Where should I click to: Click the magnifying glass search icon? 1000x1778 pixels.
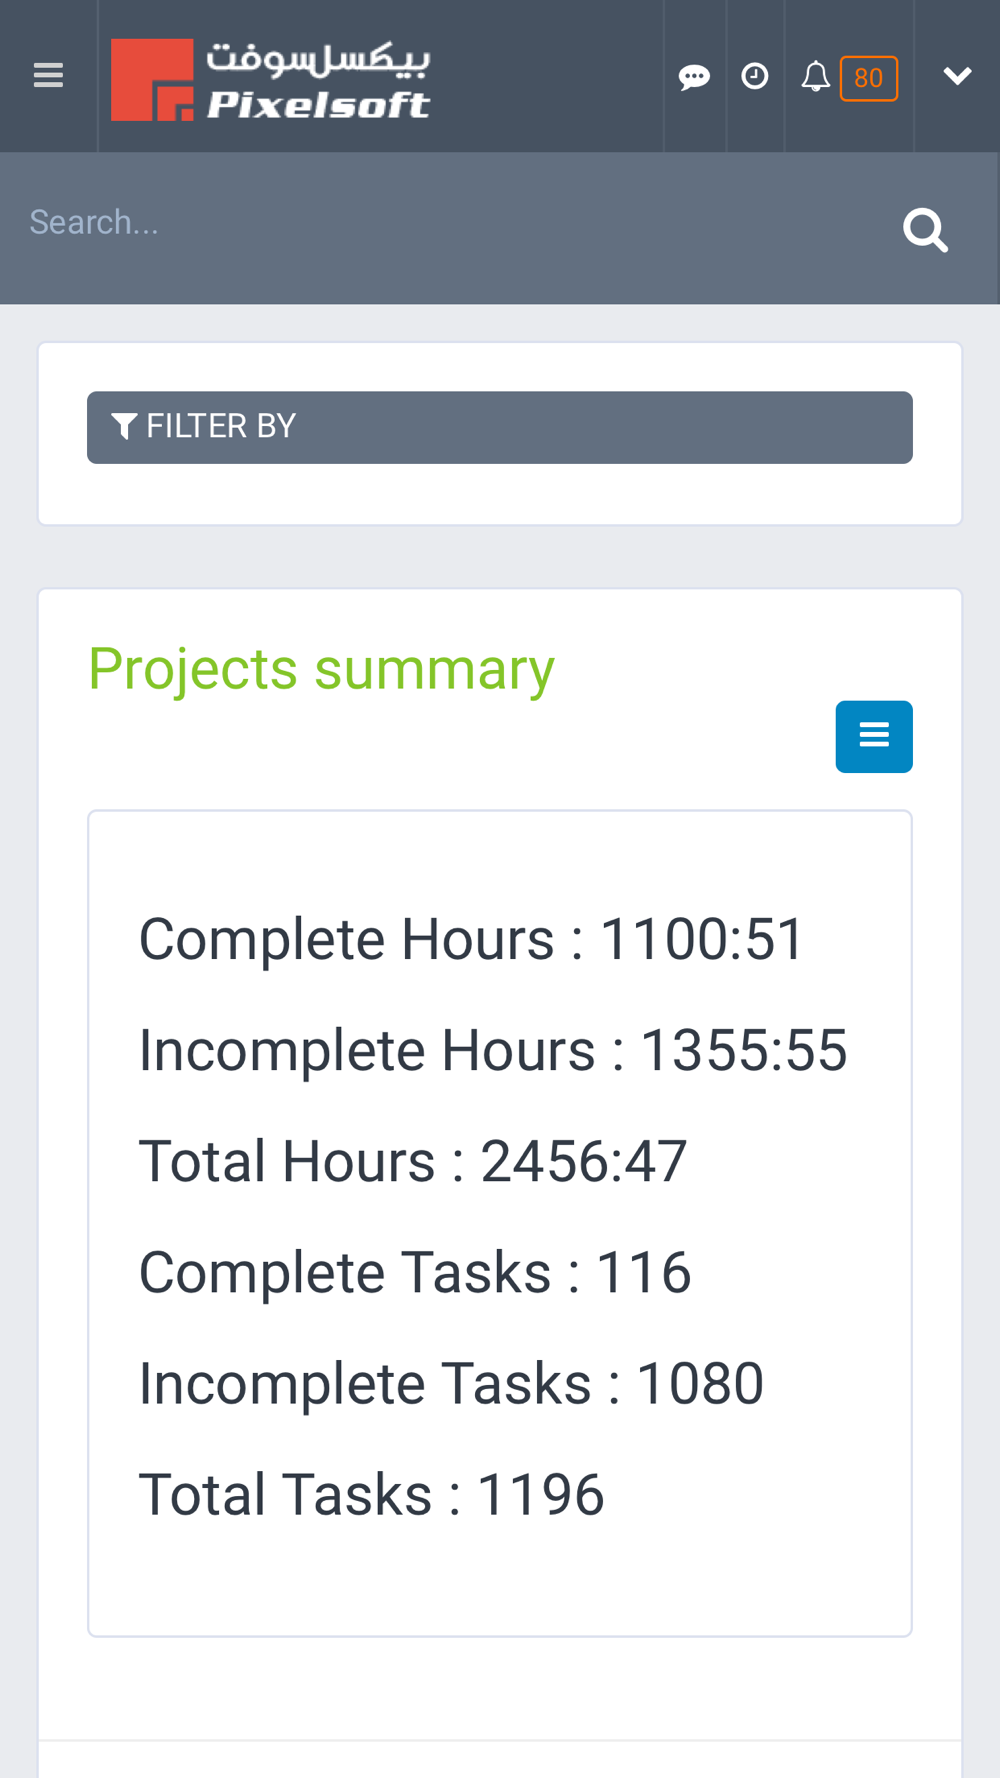[925, 231]
